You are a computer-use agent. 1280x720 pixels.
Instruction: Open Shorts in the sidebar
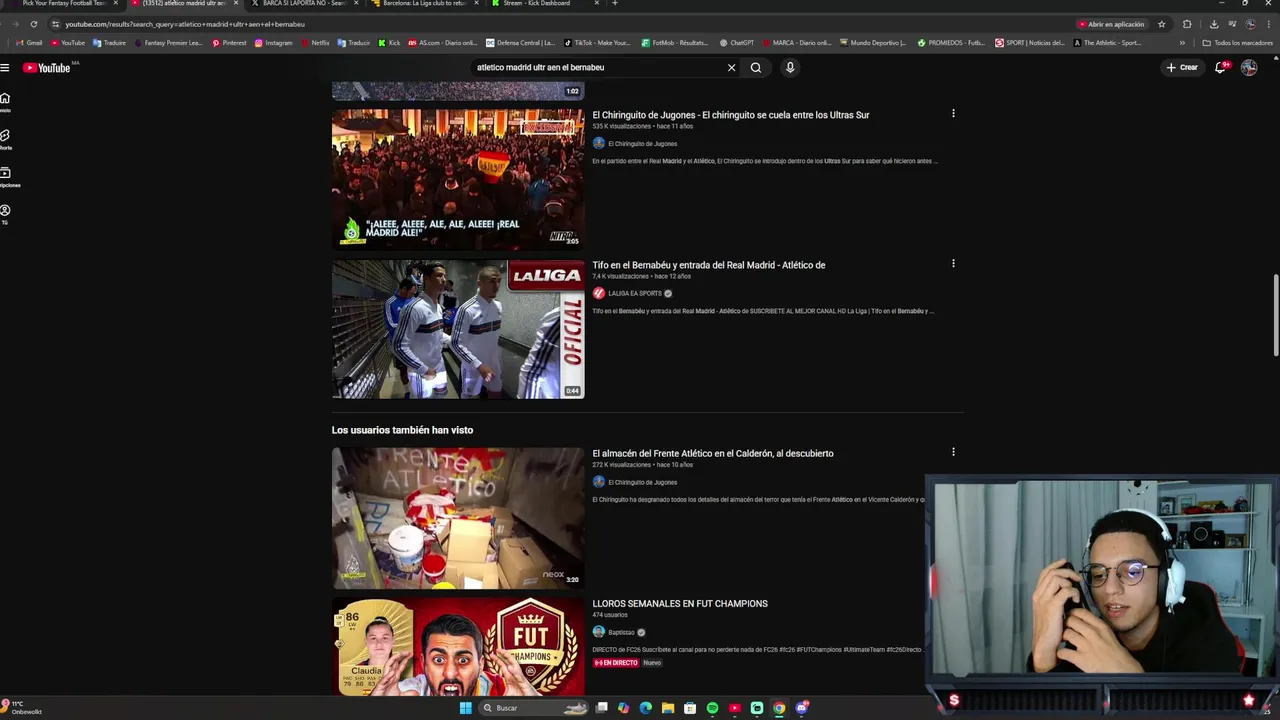(5, 139)
